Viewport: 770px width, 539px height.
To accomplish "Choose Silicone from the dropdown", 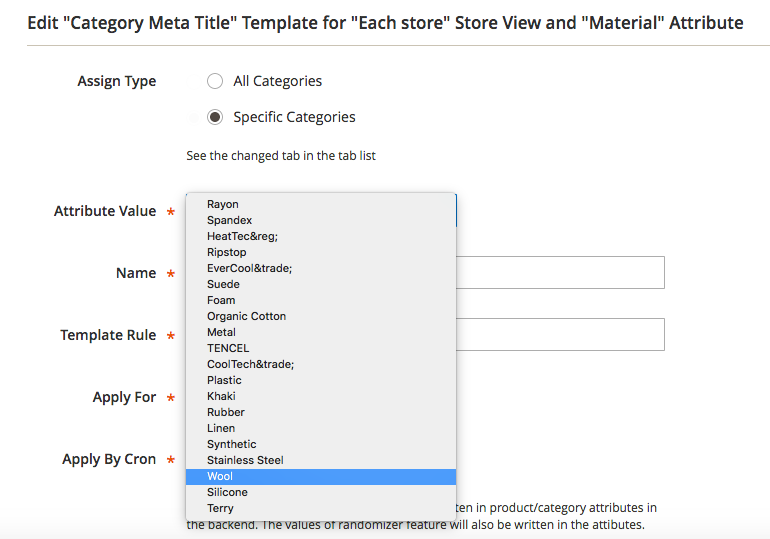I will point(227,492).
